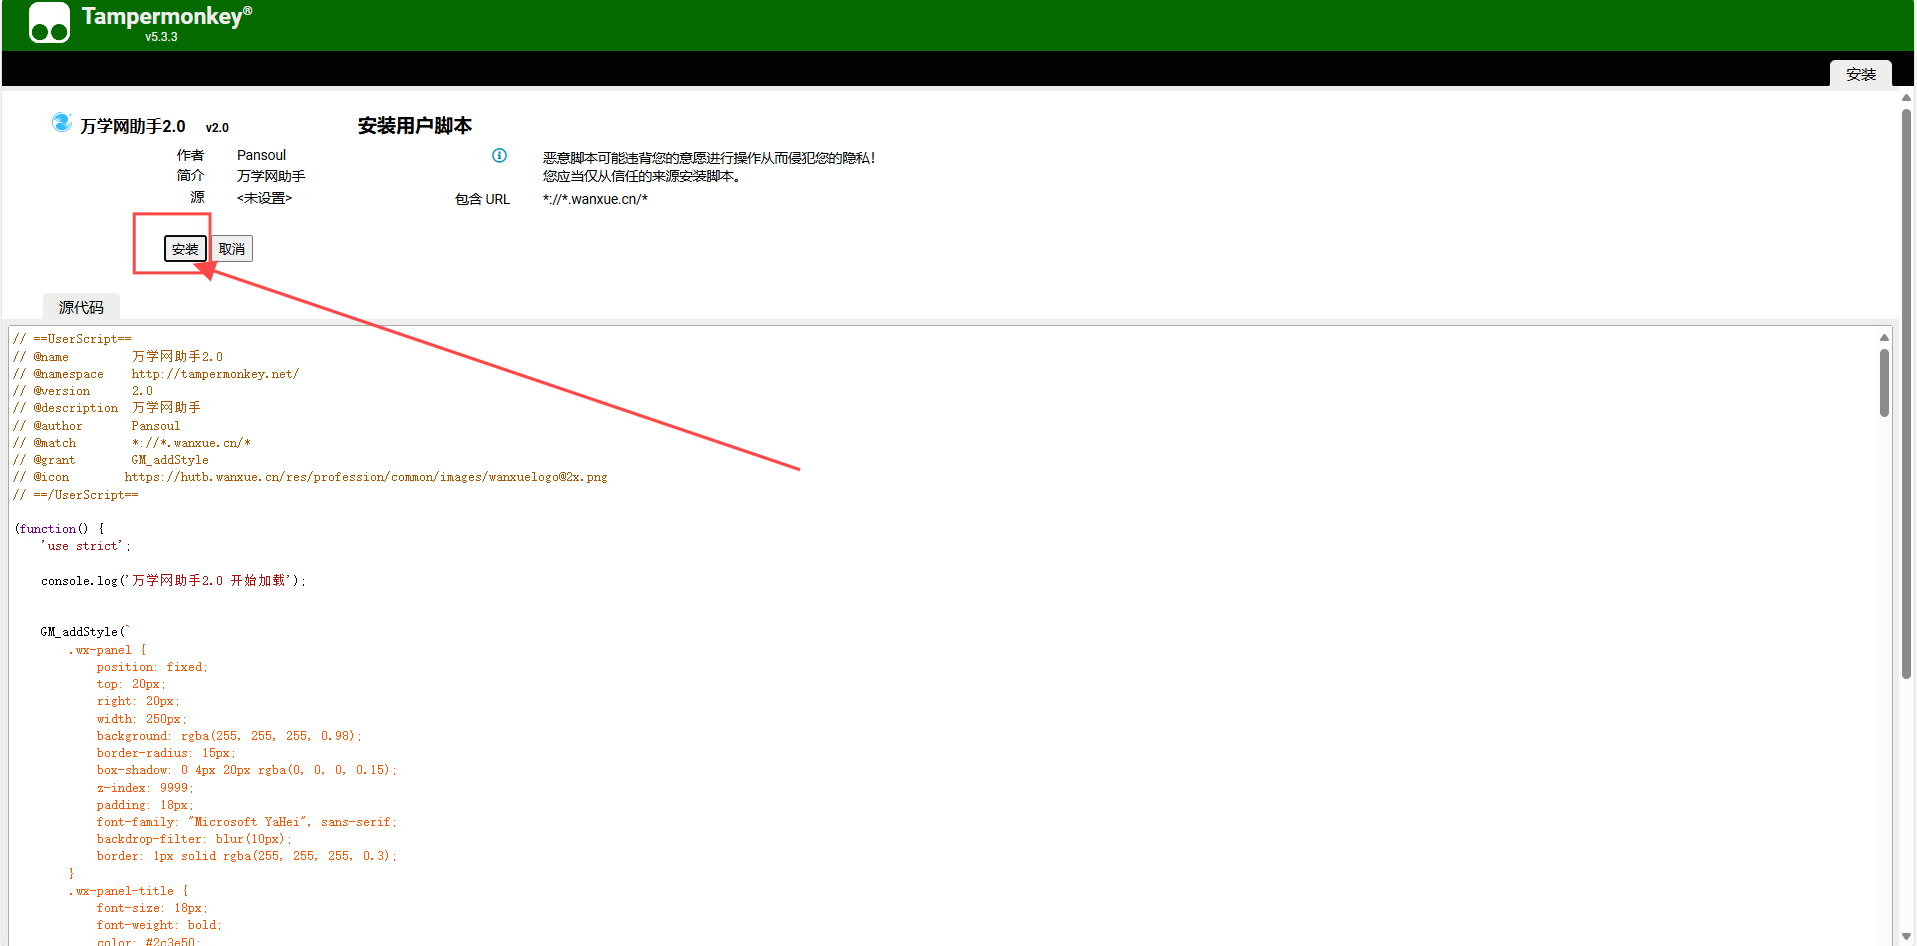Switch to the 源代码 tab

pyautogui.click(x=81, y=307)
